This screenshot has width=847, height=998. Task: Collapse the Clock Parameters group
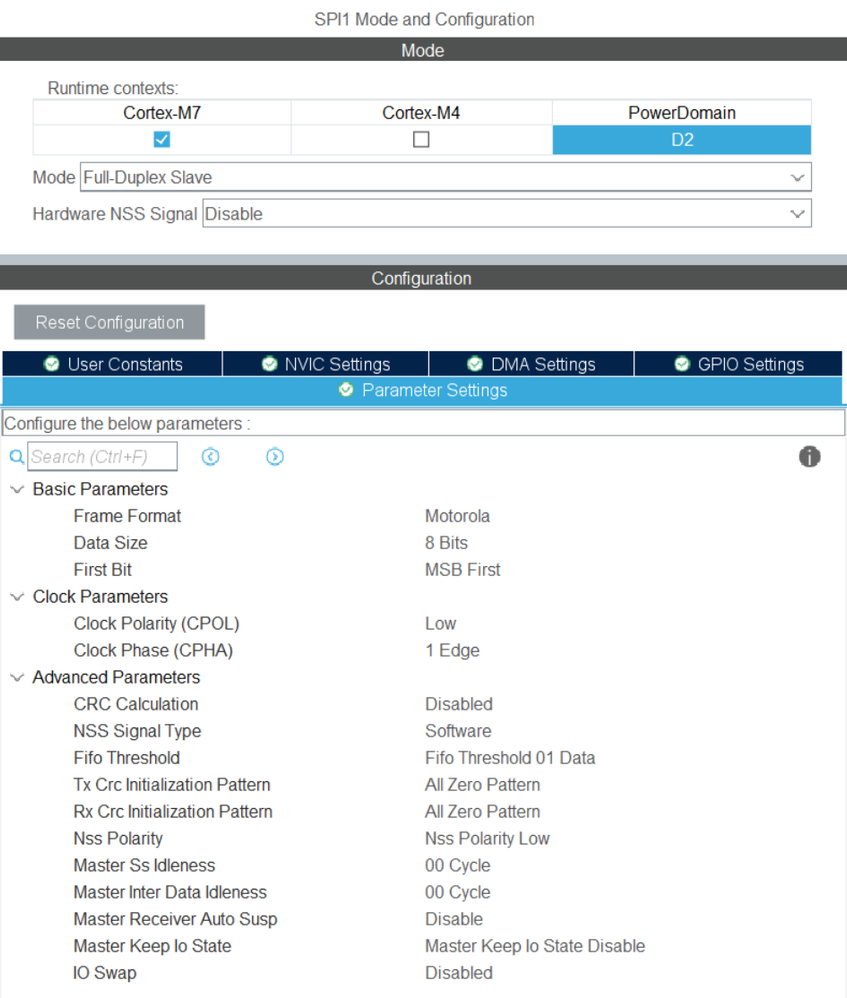coord(18,597)
